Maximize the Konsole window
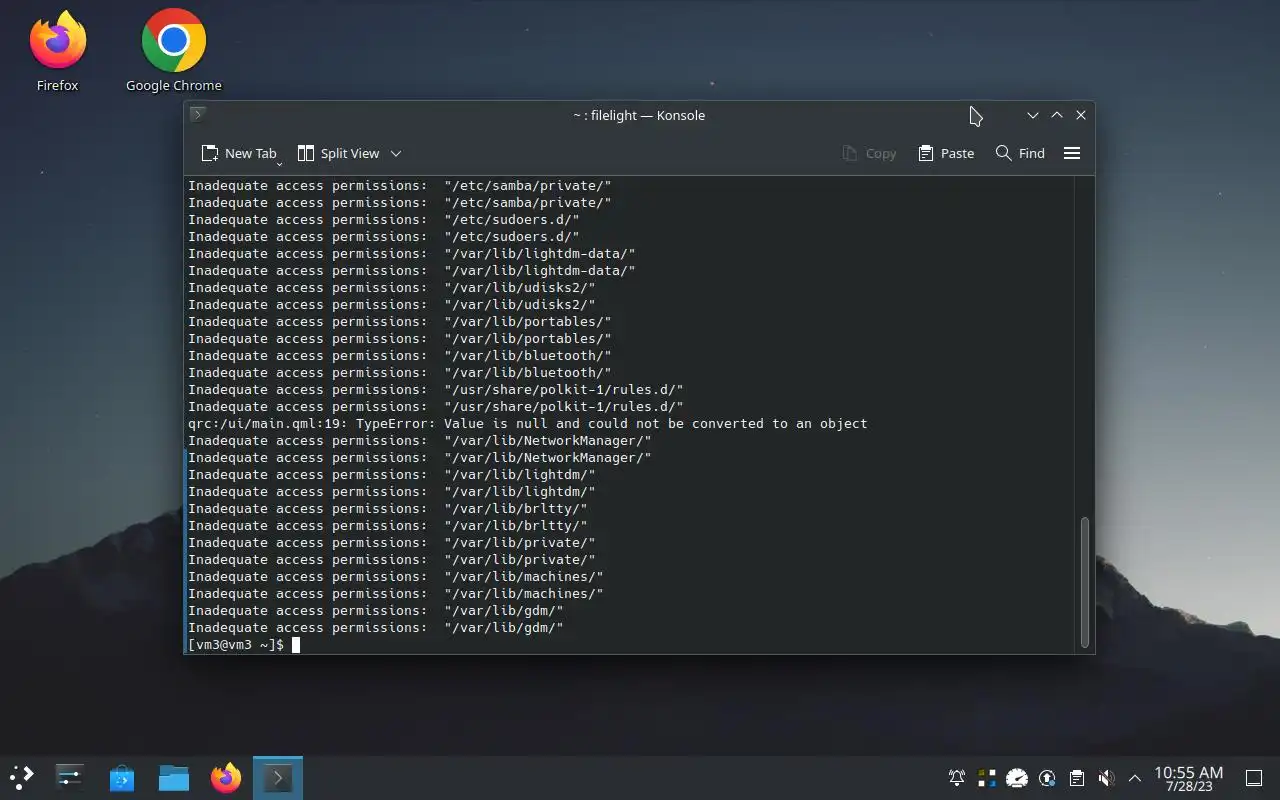Viewport: 1280px width, 800px height. (x=1057, y=115)
